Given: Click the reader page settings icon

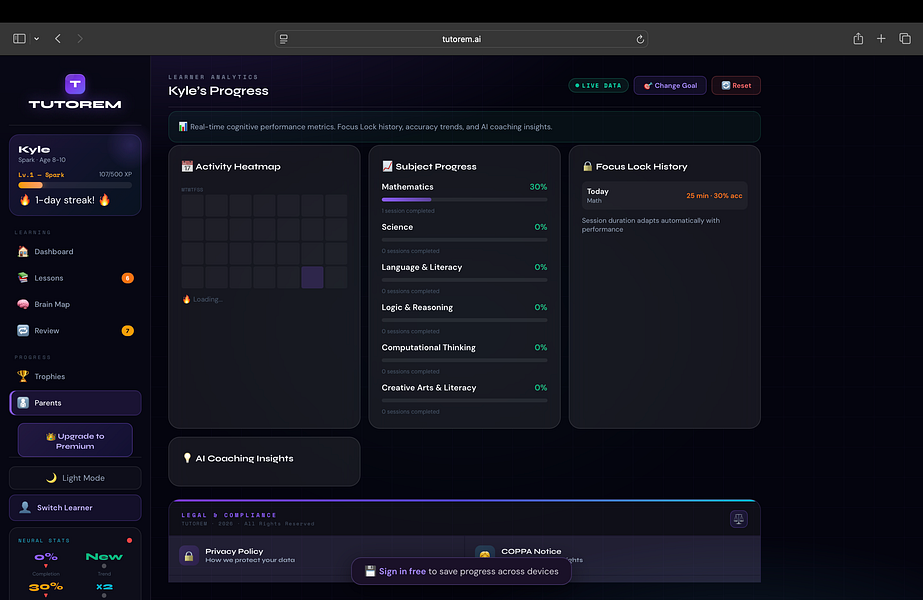Looking at the screenshot, I should pyautogui.click(x=284, y=39).
